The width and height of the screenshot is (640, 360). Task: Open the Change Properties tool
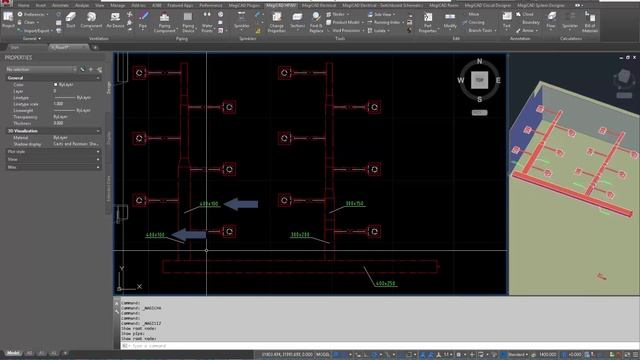pyautogui.click(x=276, y=22)
